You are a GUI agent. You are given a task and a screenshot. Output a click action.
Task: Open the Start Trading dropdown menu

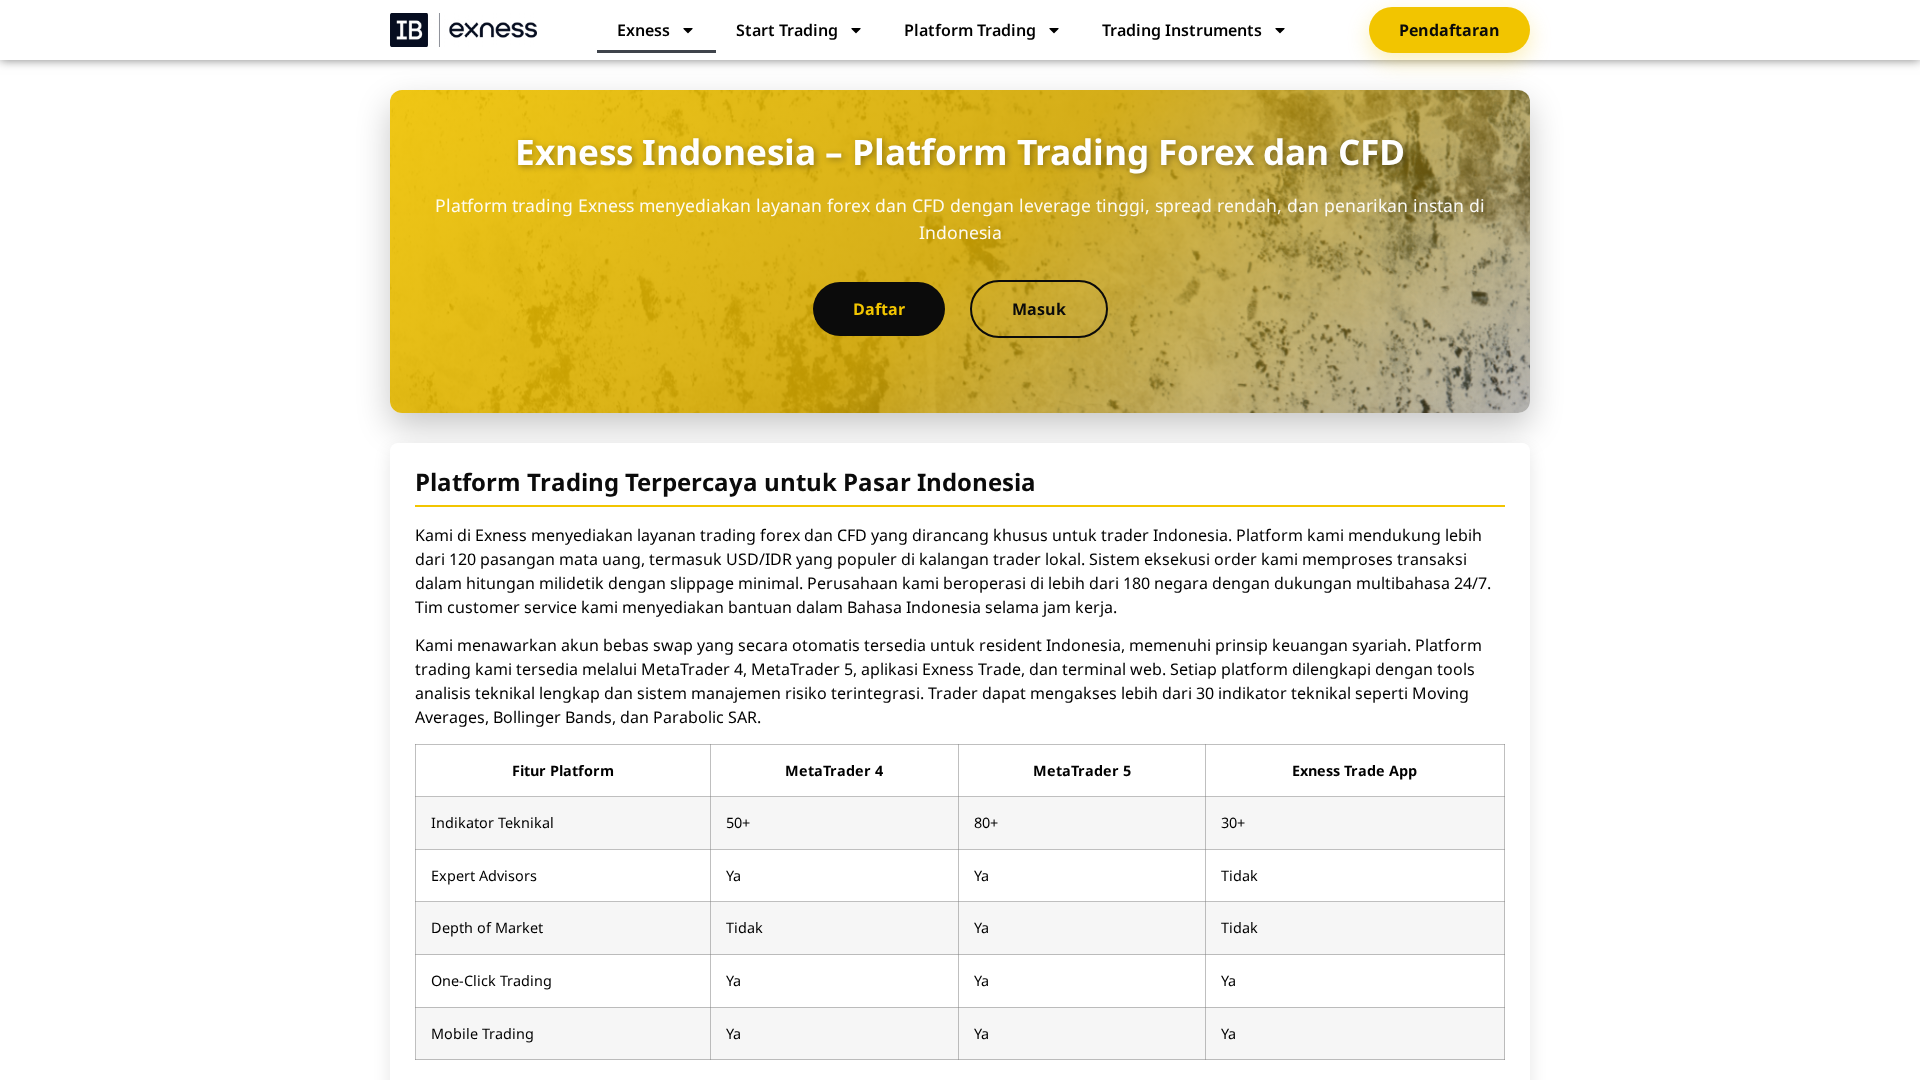click(856, 30)
